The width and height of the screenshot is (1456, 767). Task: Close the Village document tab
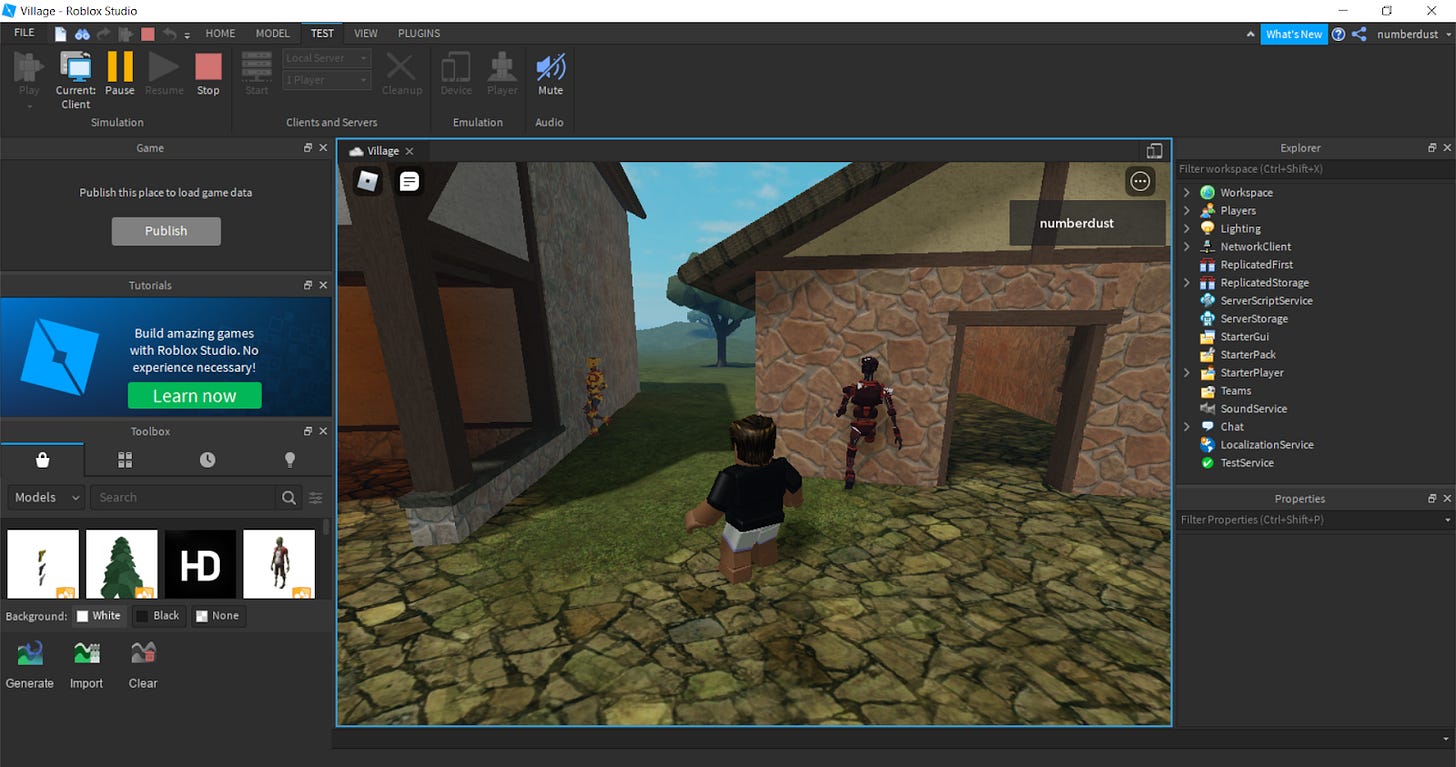[410, 151]
